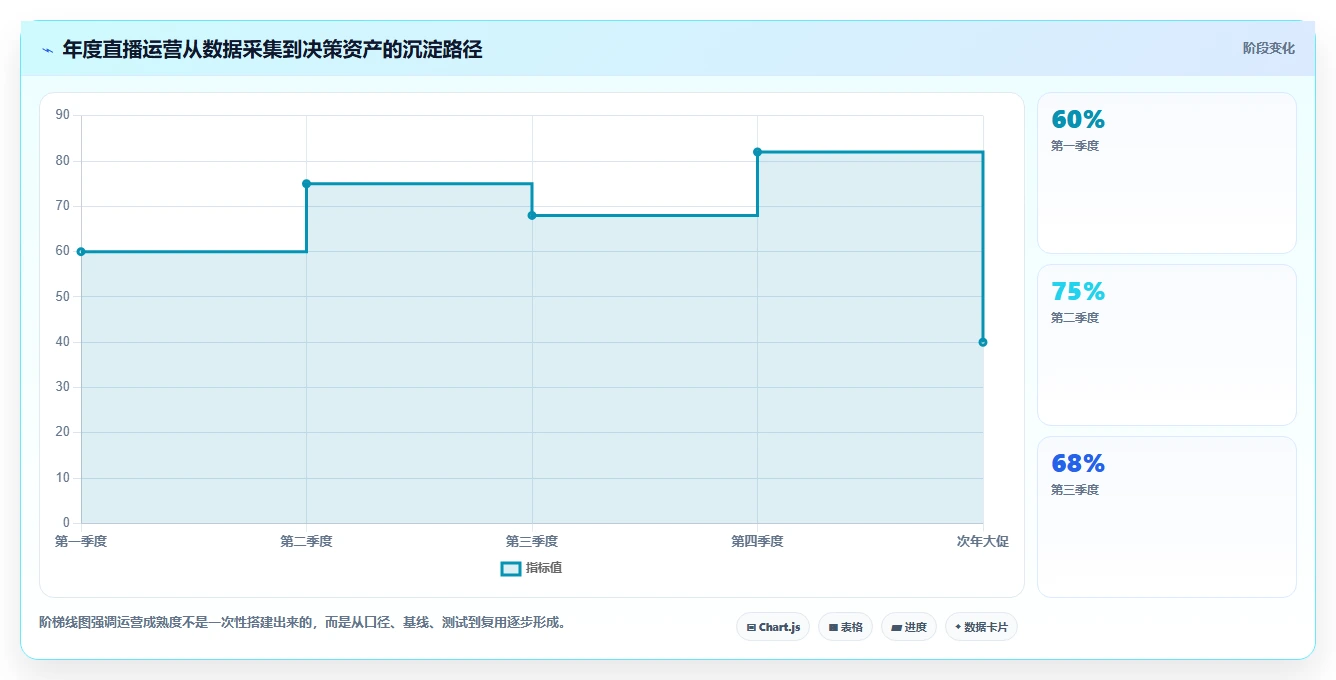Open the 60% 第一季度 stat card
Screen dimensions: 1336x680
(x=1166, y=173)
